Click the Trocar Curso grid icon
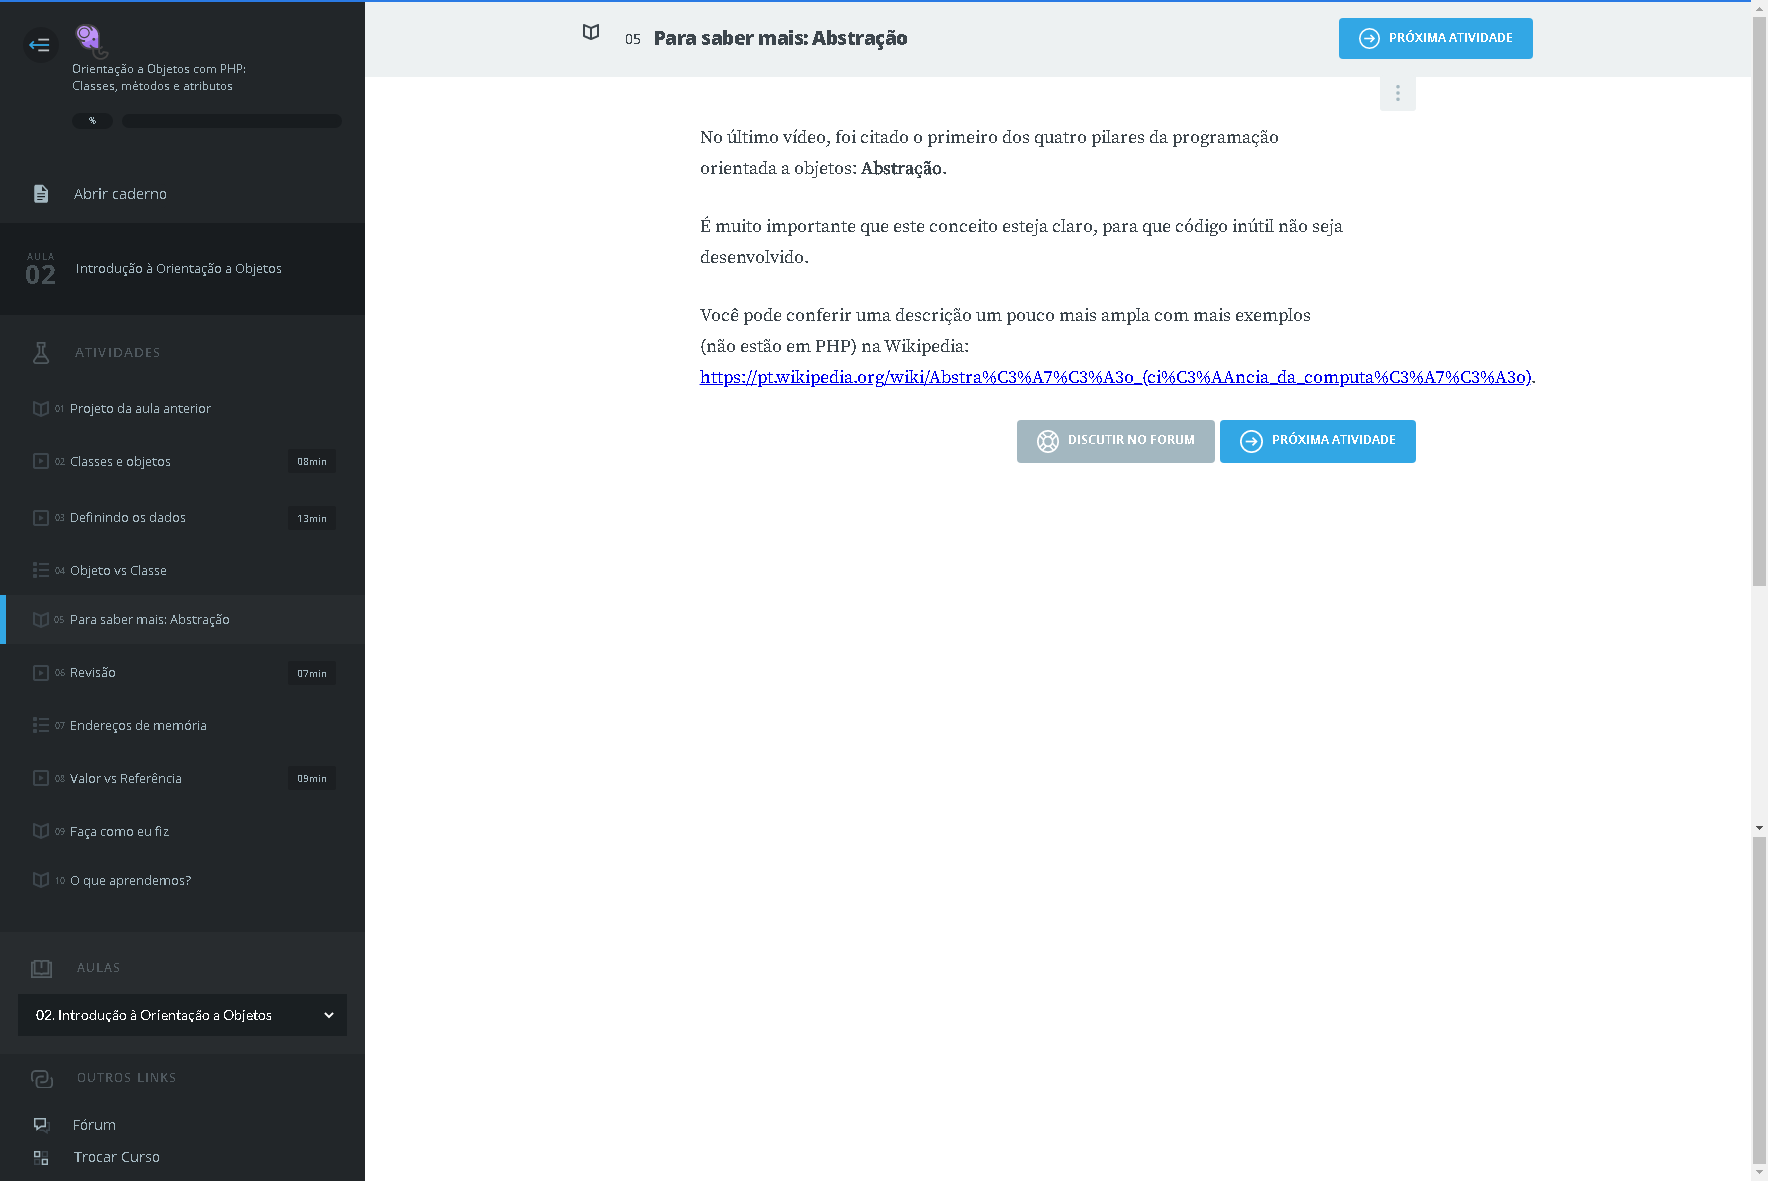 41,1157
